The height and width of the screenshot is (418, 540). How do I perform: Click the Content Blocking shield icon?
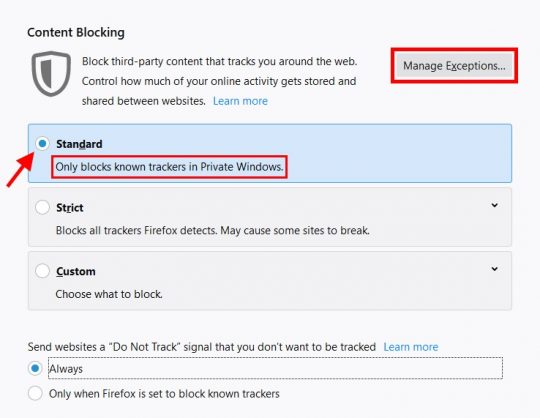[51, 74]
